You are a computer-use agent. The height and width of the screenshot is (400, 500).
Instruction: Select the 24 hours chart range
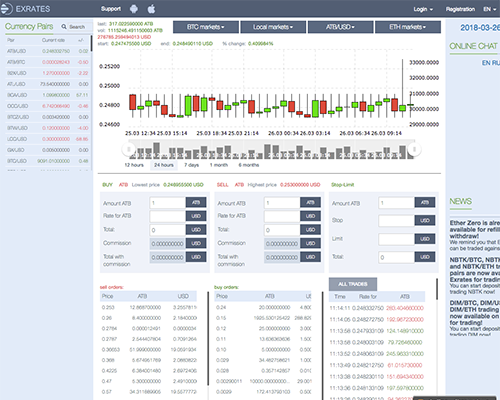[164, 165]
